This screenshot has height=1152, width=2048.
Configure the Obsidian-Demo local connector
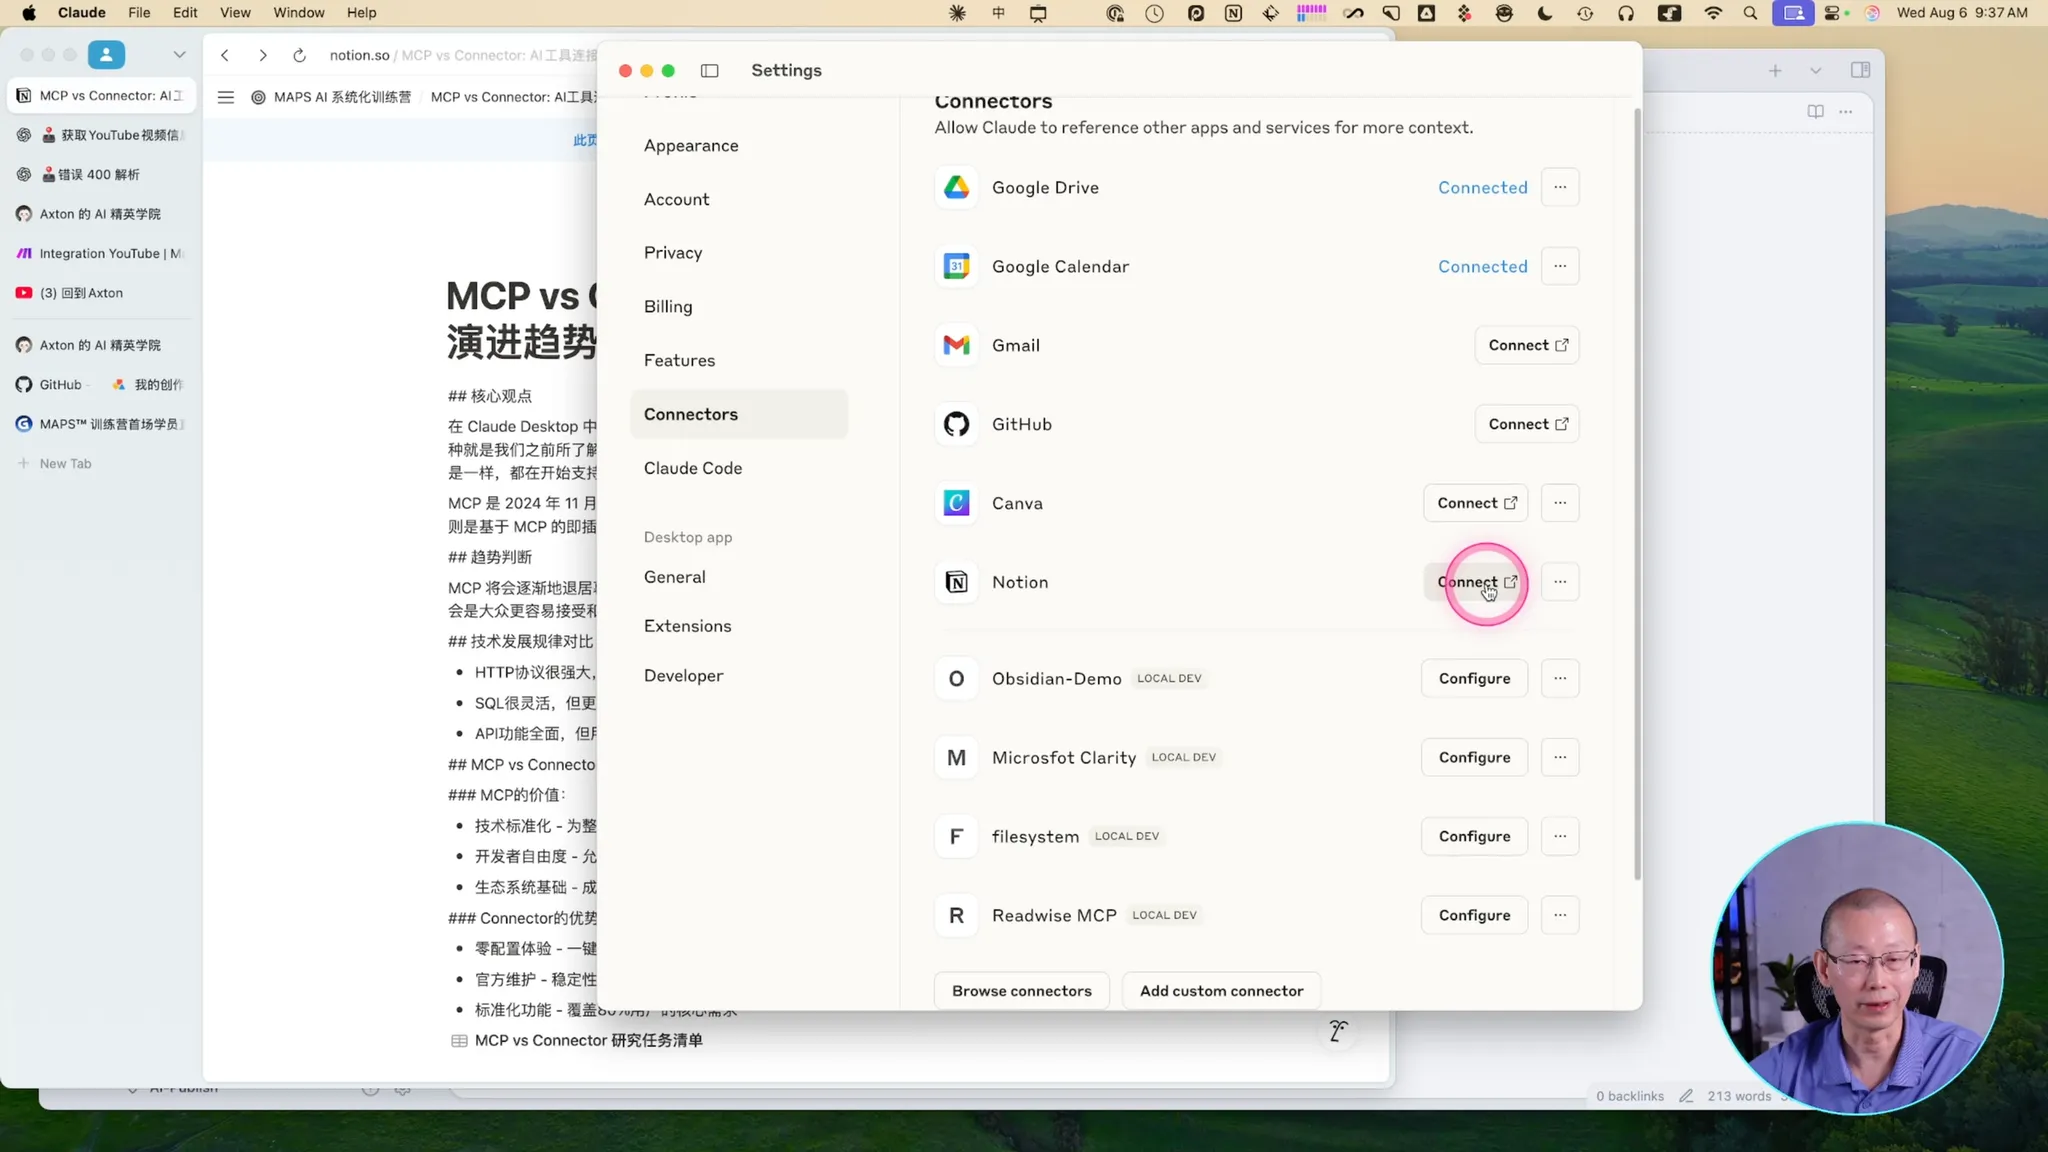1474,678
